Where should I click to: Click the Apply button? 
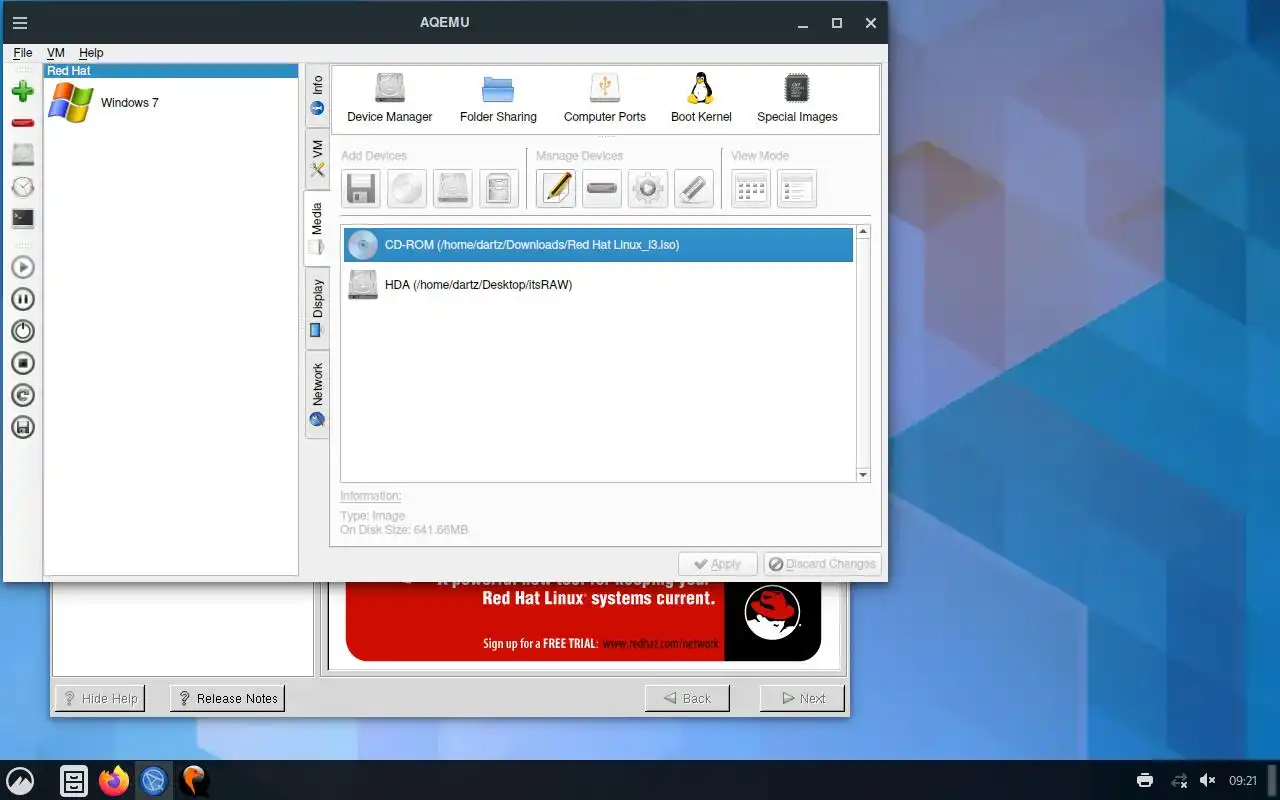[x=718, y=564]
